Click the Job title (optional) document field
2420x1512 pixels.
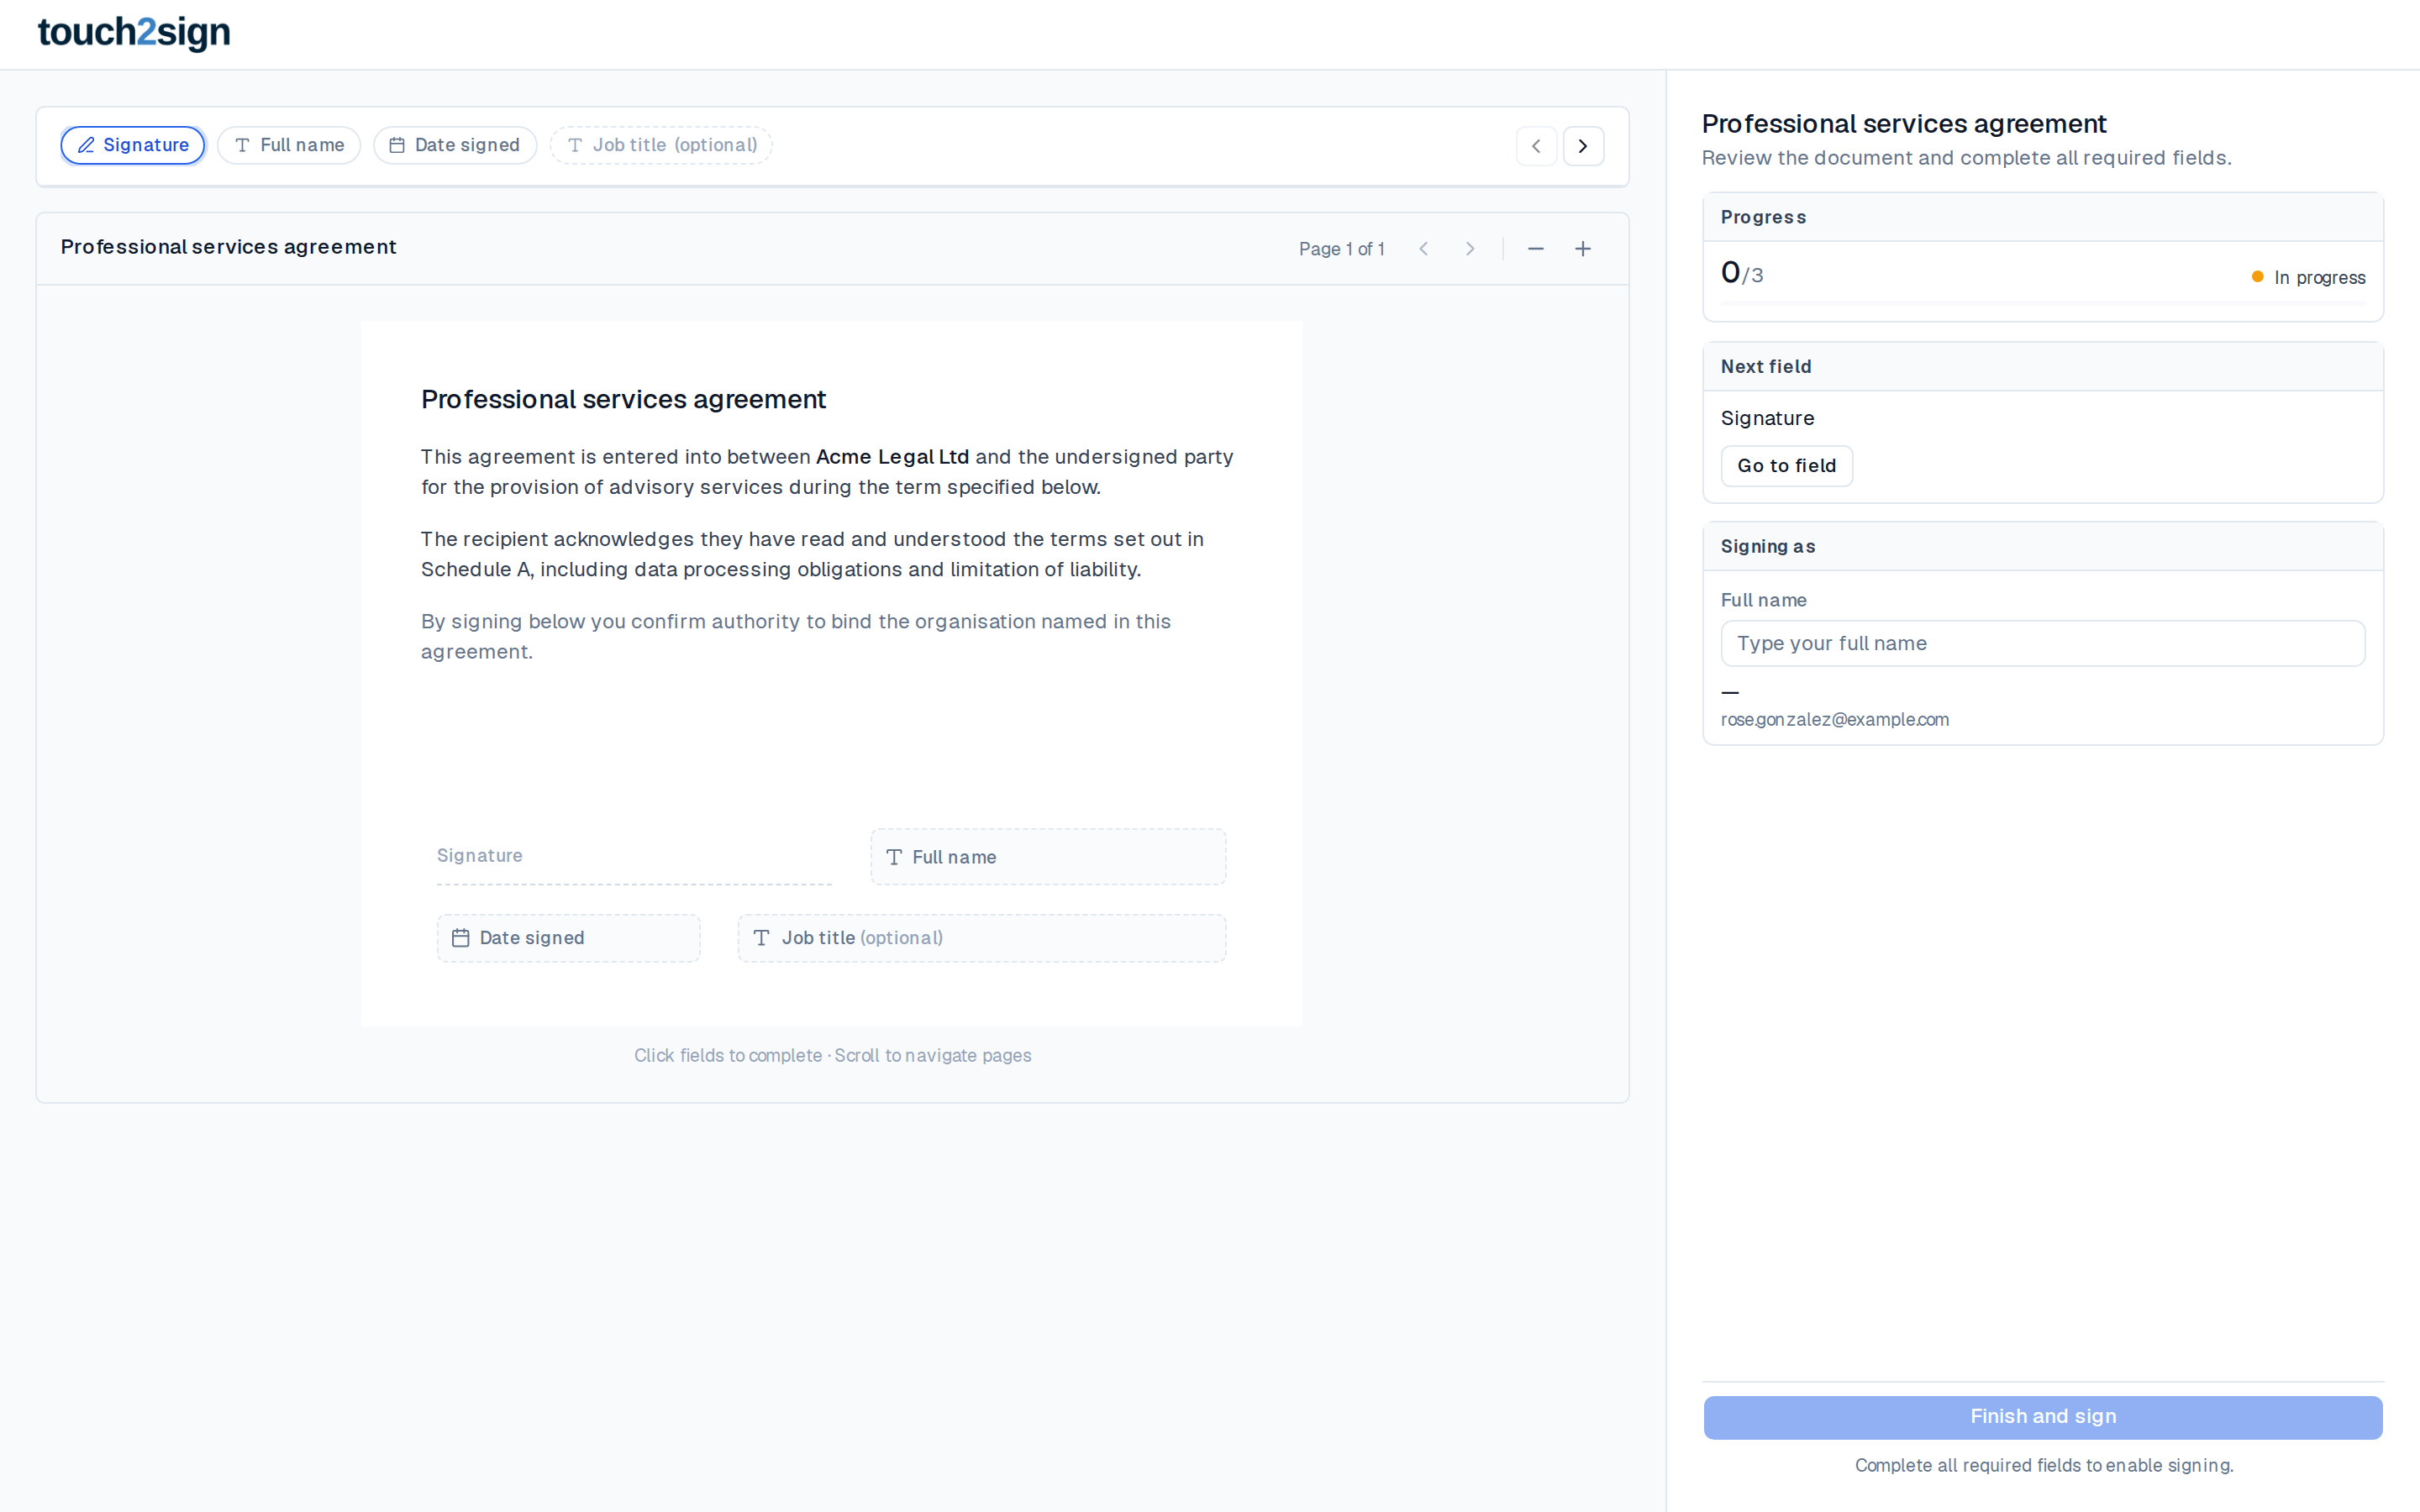coord(982,938)
